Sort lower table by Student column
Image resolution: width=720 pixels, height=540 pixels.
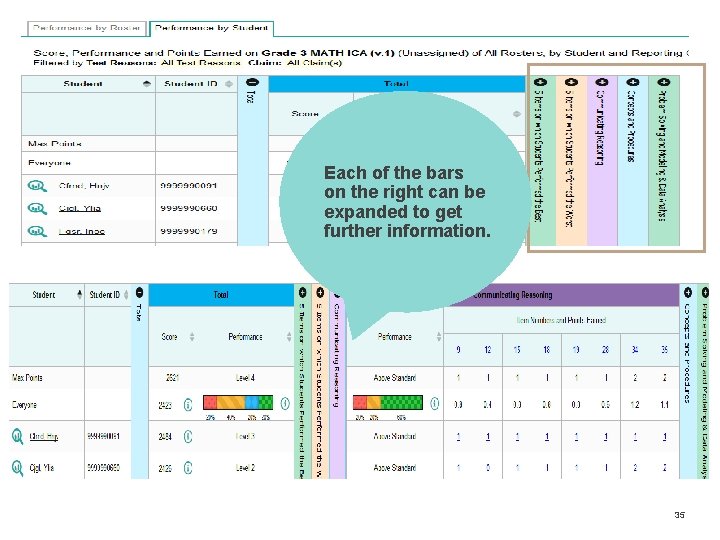point(79,294)
